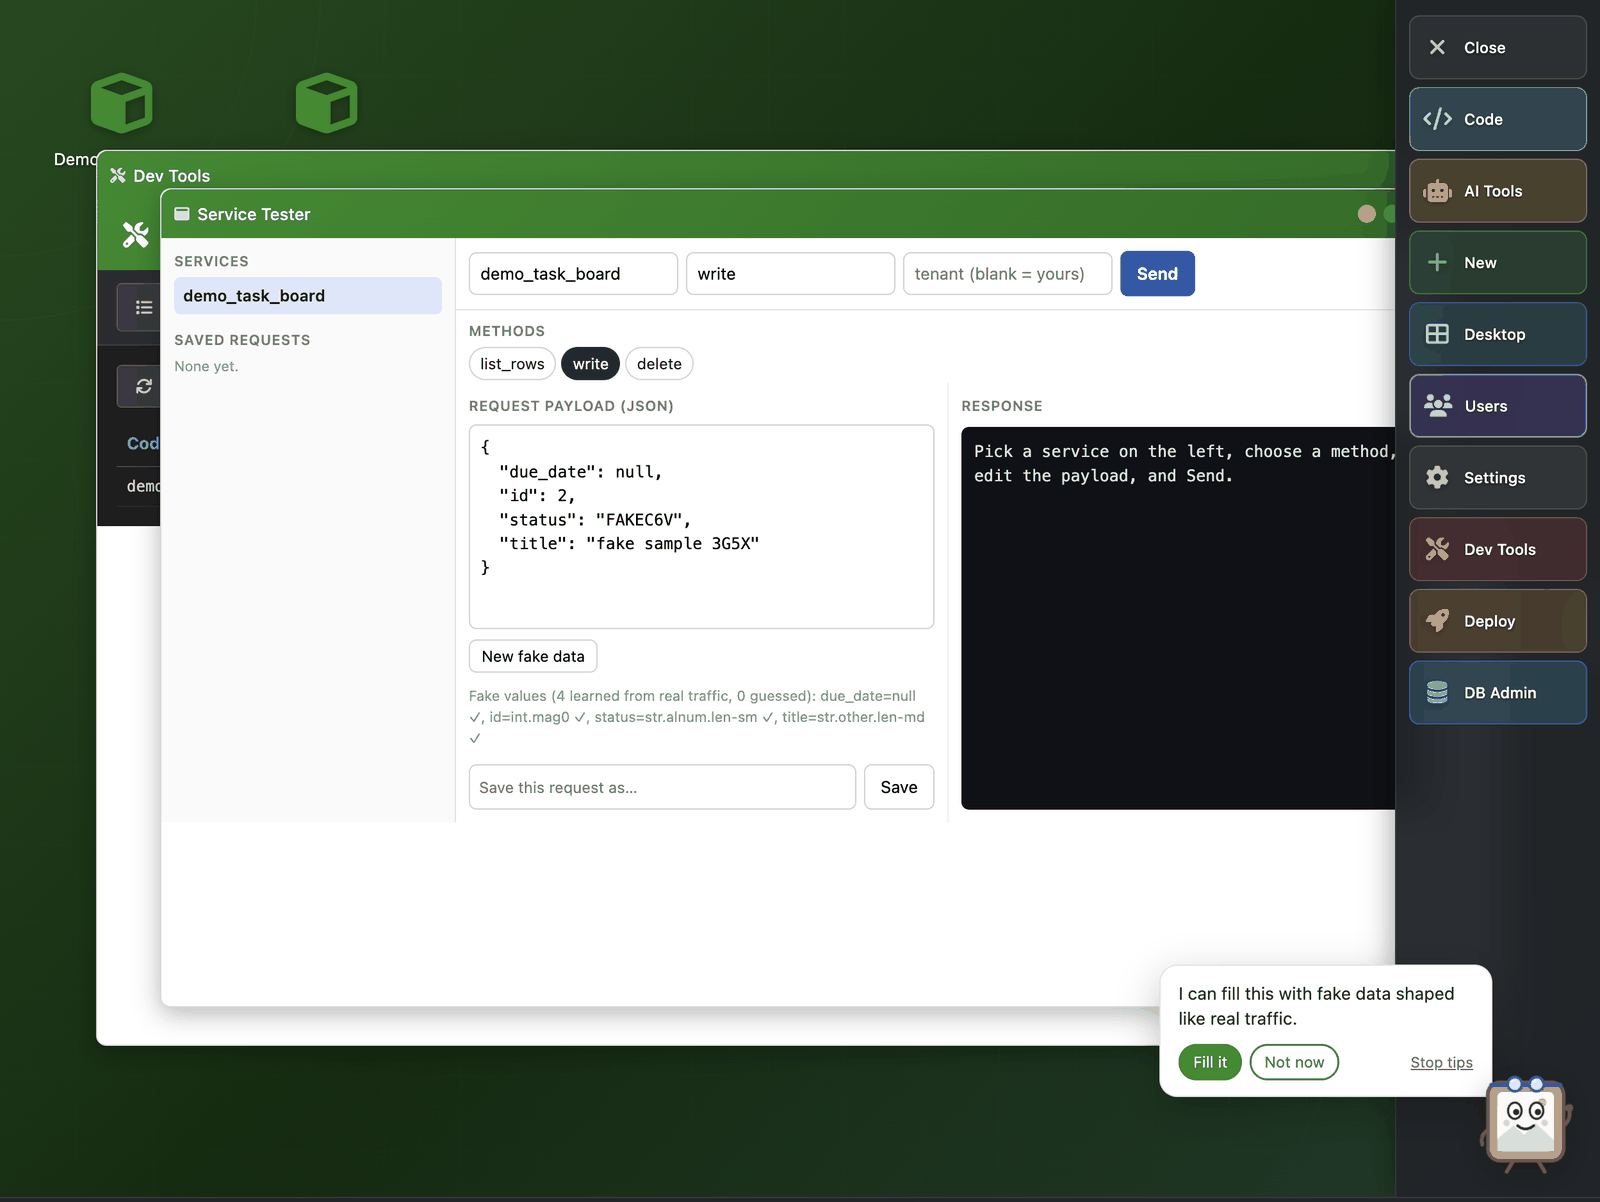Click the assistant mascot character
Screen dimensions: 1600x1202
1525,1123
